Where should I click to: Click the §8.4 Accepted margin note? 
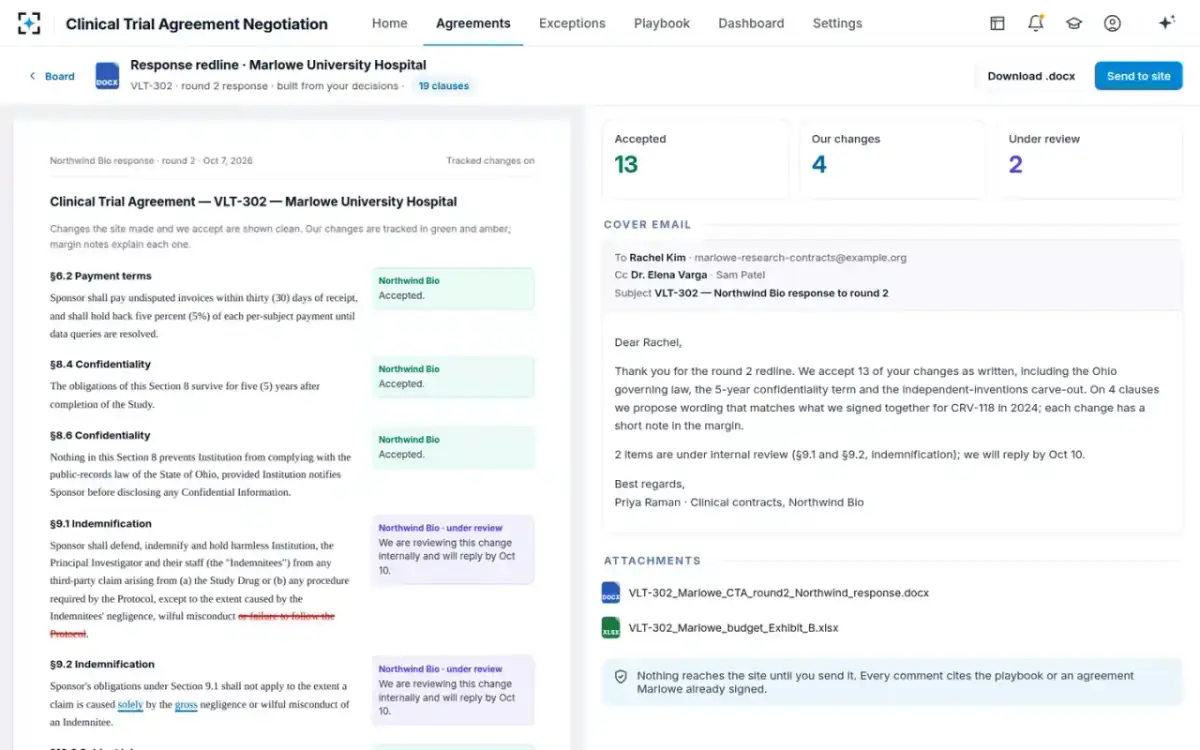(453, 377)
